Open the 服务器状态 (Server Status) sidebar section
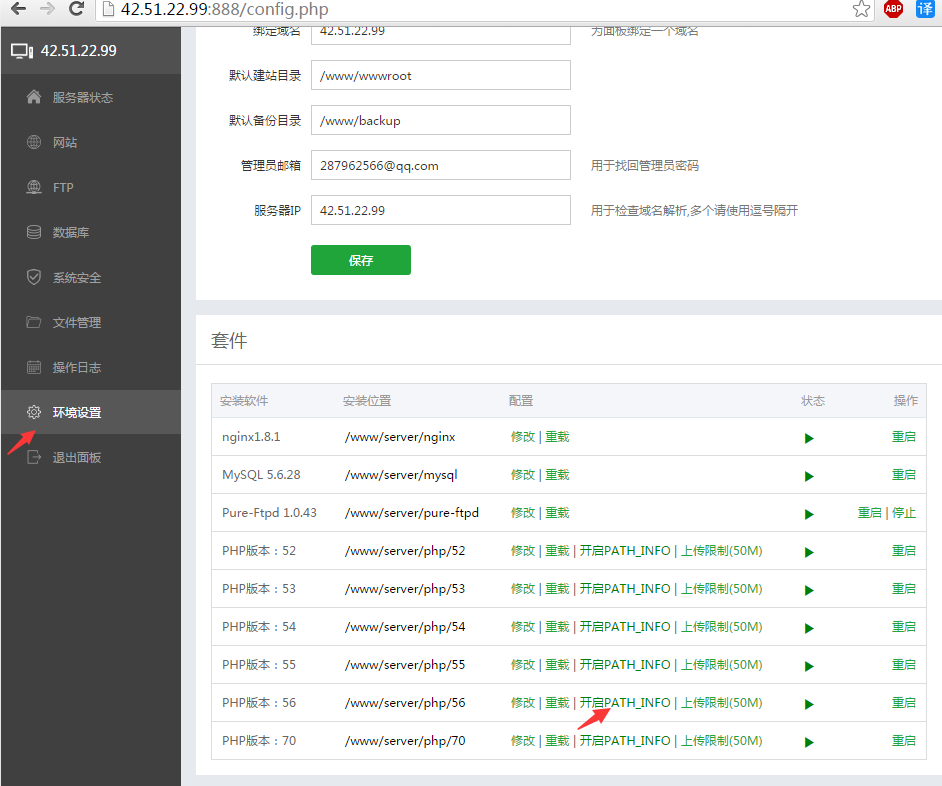The image size is (942, 786). pyautogui.click(x=70, y=97)
